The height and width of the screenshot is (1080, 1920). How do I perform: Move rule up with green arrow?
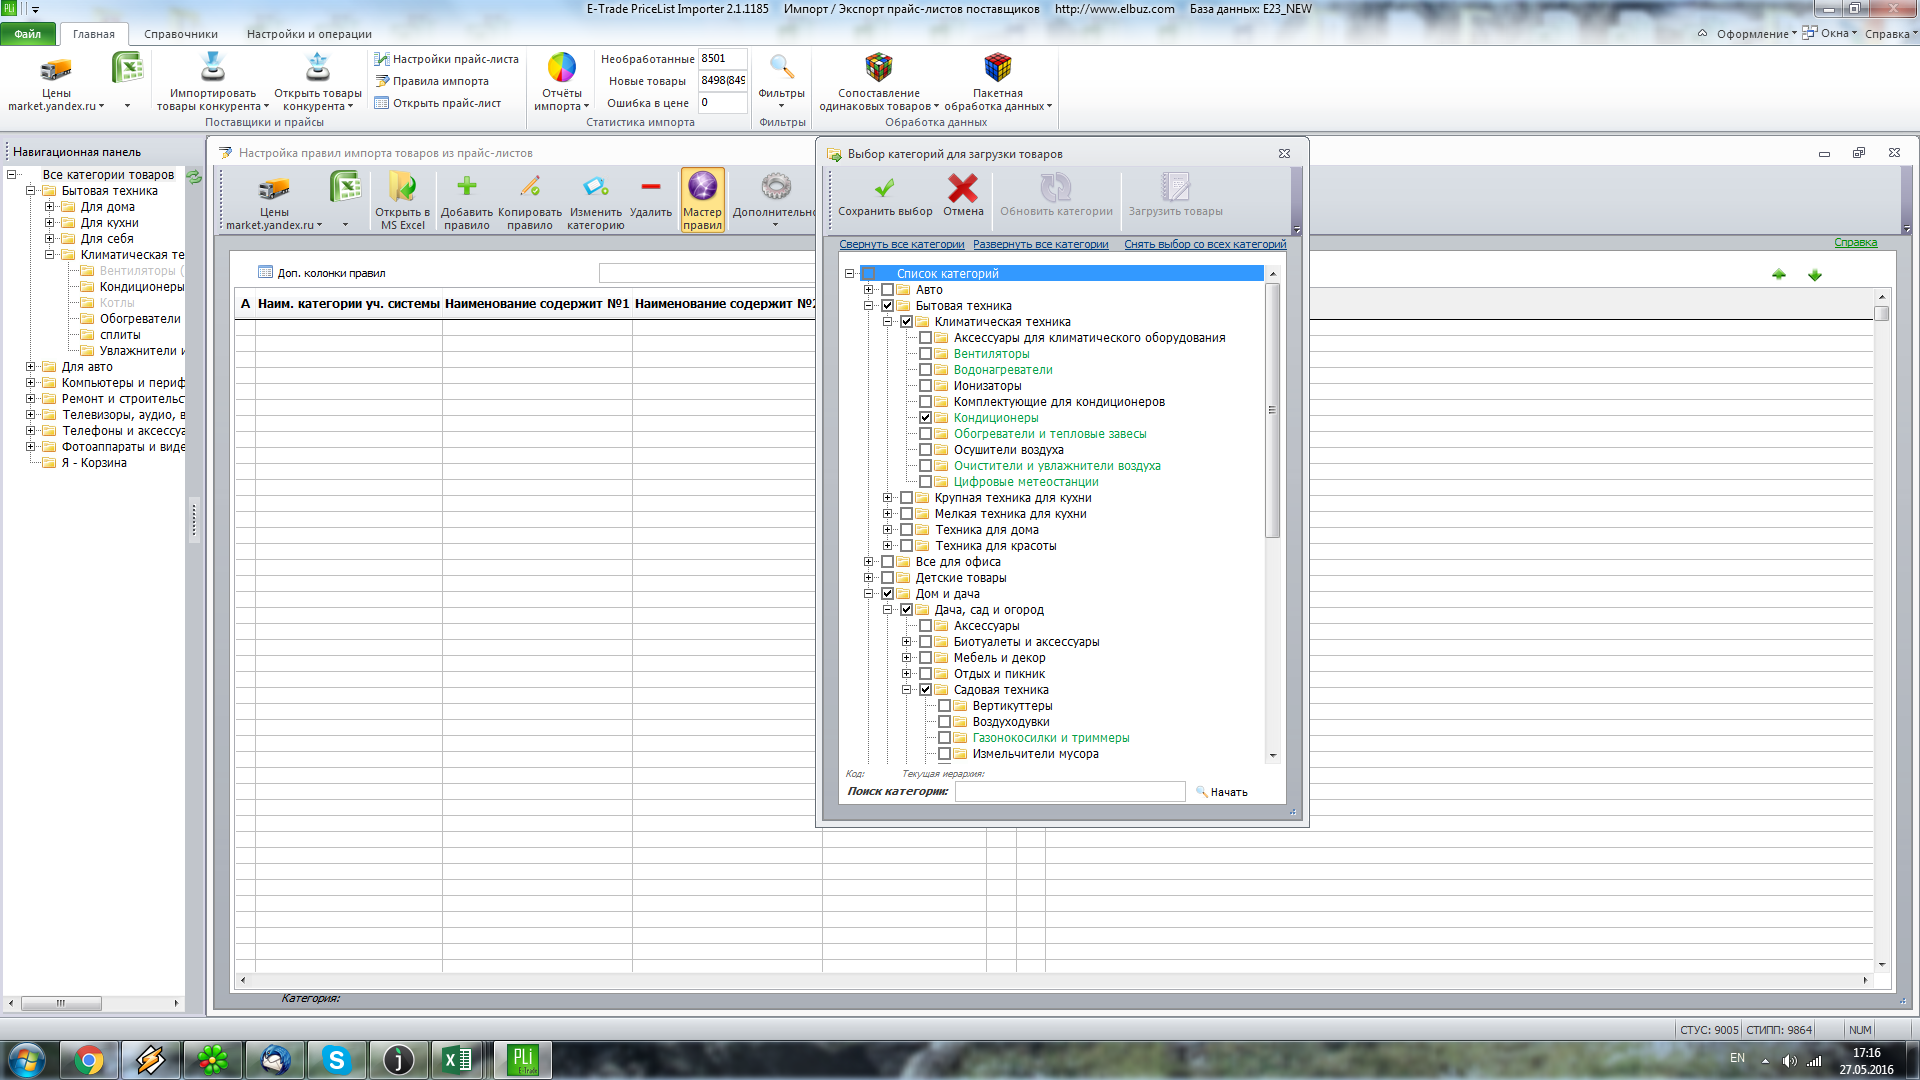click(x=1779, y=275)
